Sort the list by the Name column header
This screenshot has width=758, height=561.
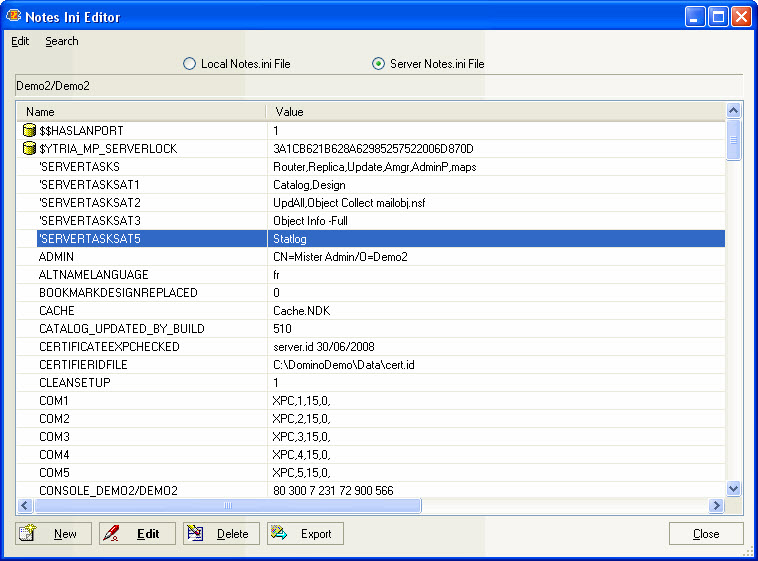pyautogui.click(x=140, y=112)
